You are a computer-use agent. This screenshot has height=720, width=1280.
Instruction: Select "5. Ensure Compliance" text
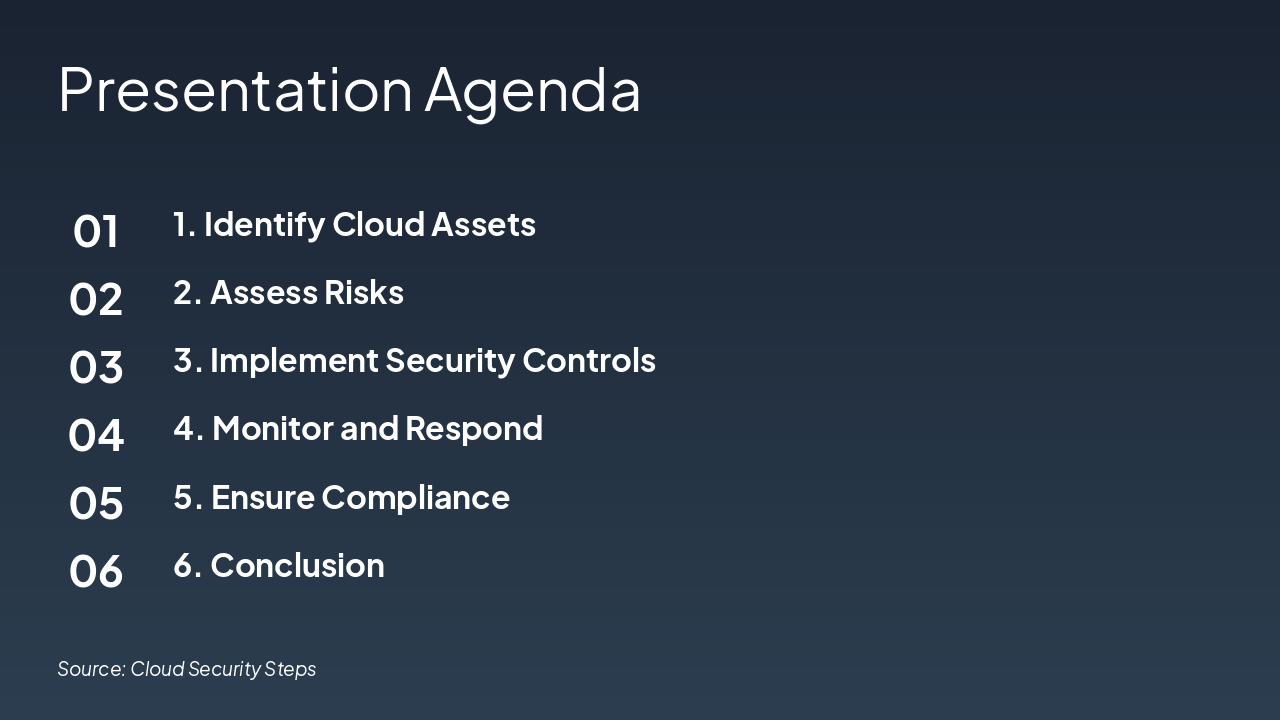[x=341, y=497]
